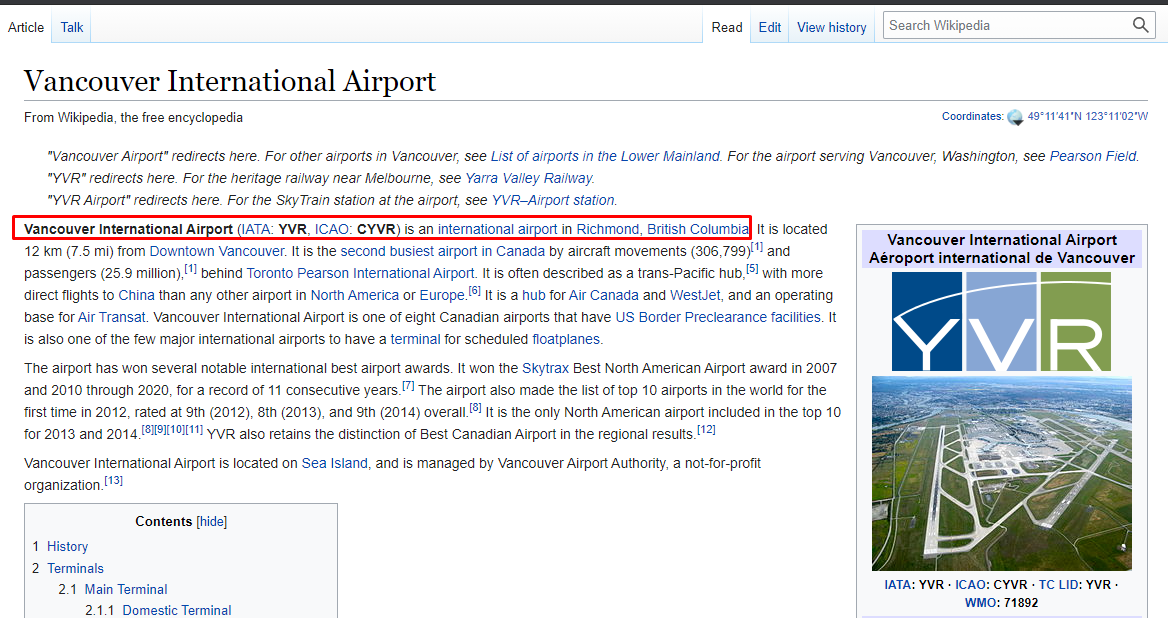Open the WestJet link

coord(695,295)
